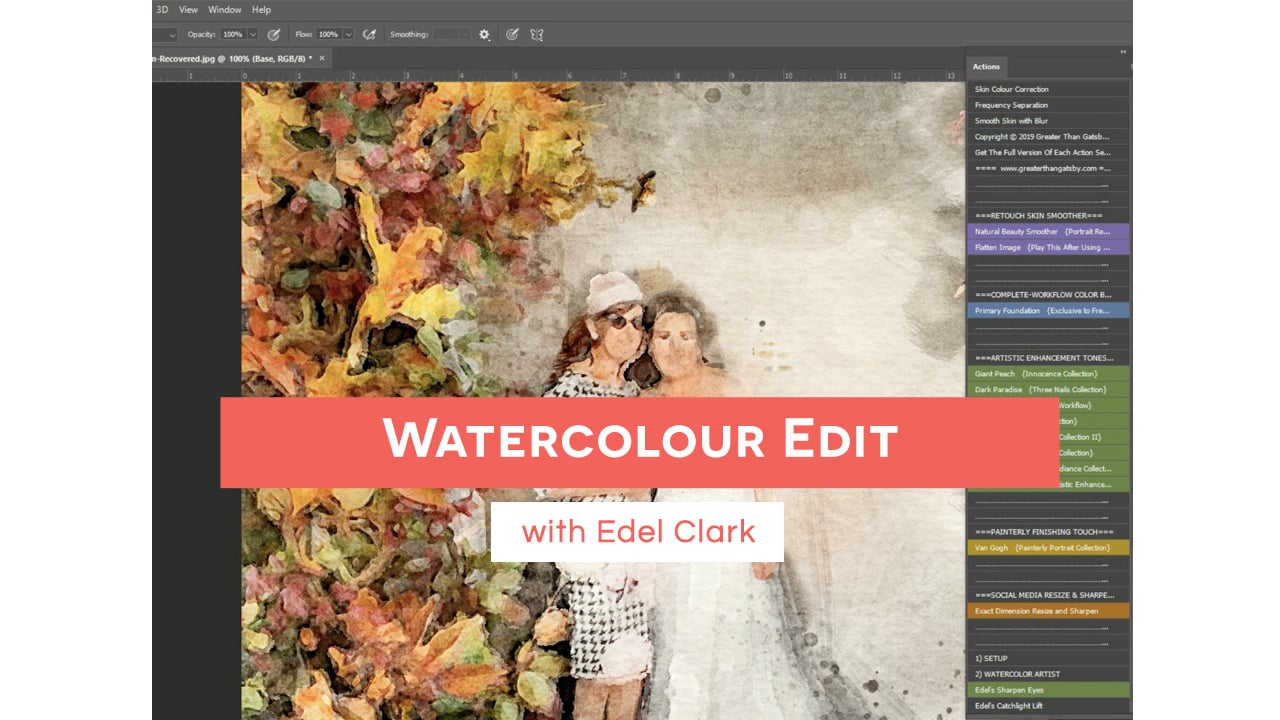1280x720 pixels.
Task: Click the Flow 100% value field
Action: click(328, 34)
